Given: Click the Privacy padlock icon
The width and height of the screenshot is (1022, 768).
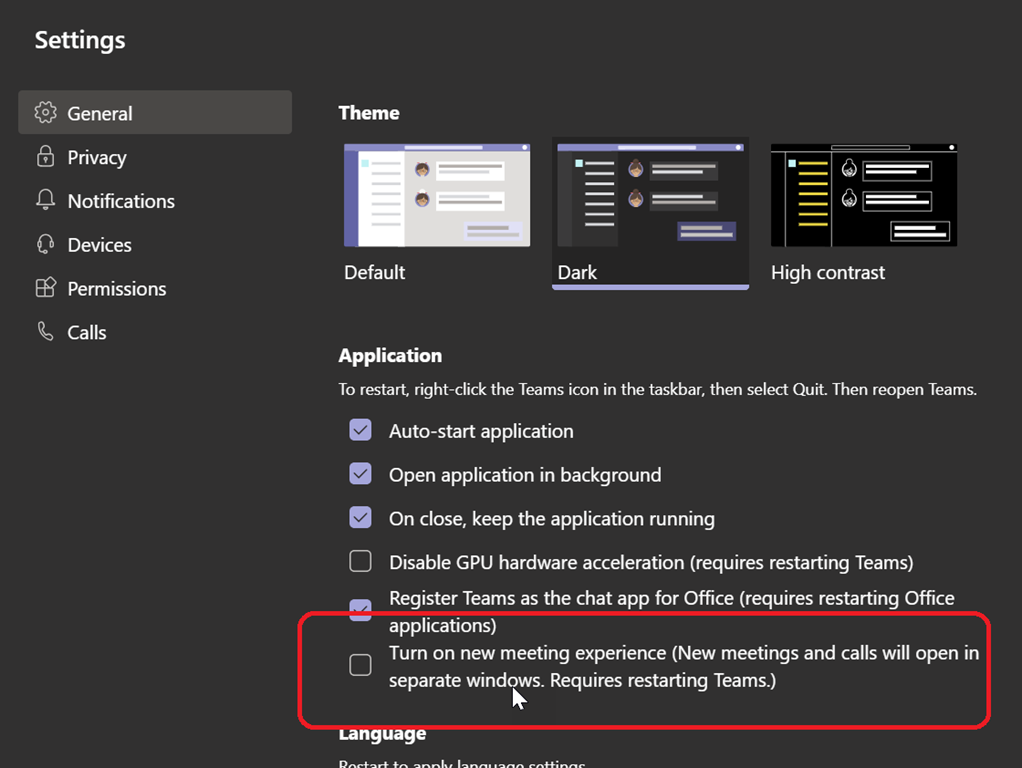Looking at the screenshot, I should pyautogui.click(x=45, y=157).
